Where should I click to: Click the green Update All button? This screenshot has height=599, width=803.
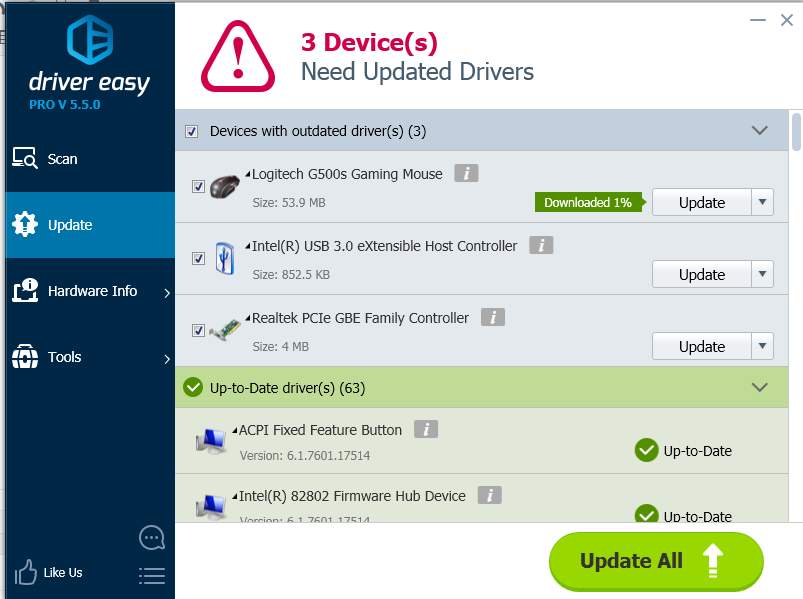656,561
